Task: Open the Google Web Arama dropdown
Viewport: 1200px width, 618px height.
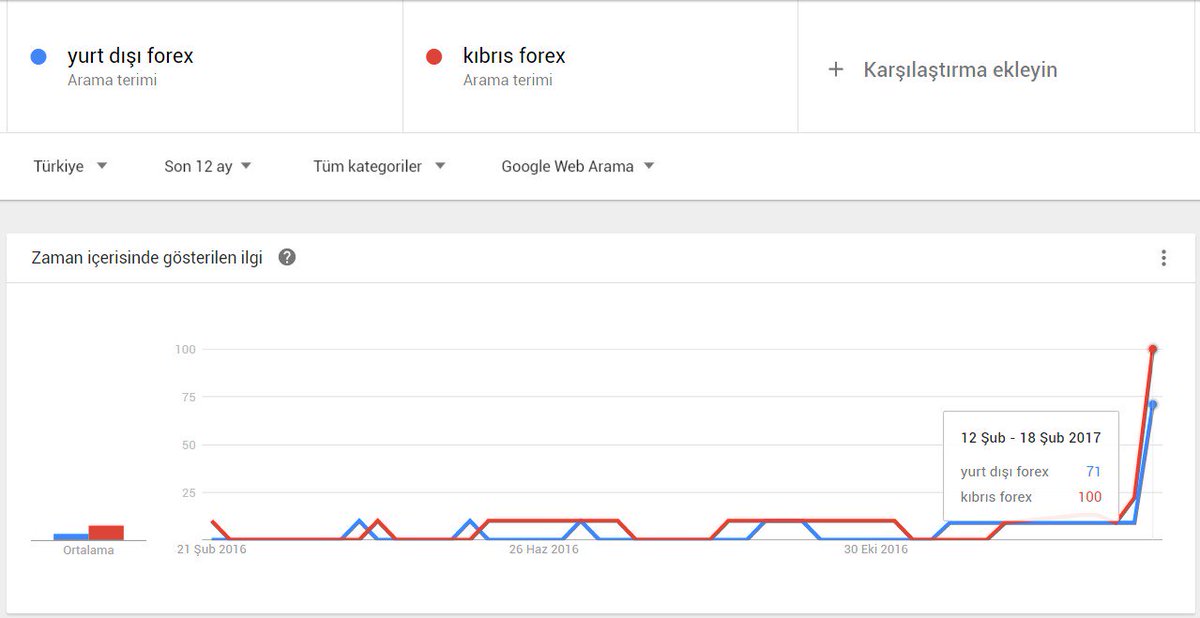Action: tap(578, 166)
